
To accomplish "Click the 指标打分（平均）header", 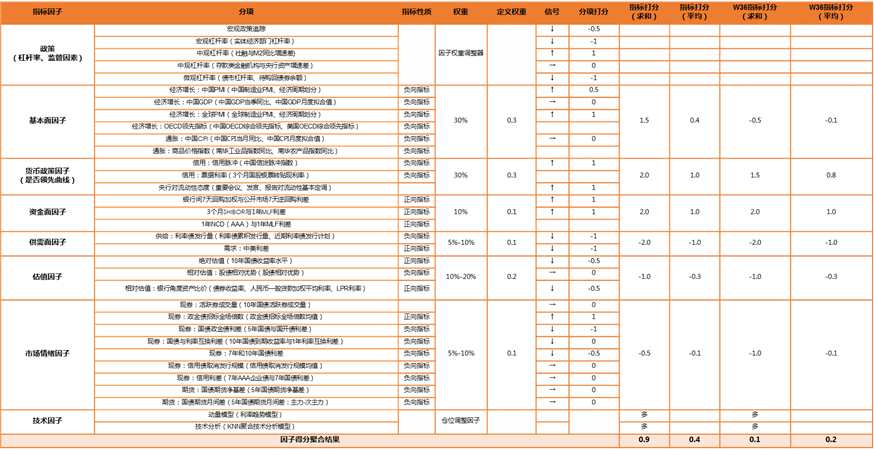I will [x=694, y=12].
